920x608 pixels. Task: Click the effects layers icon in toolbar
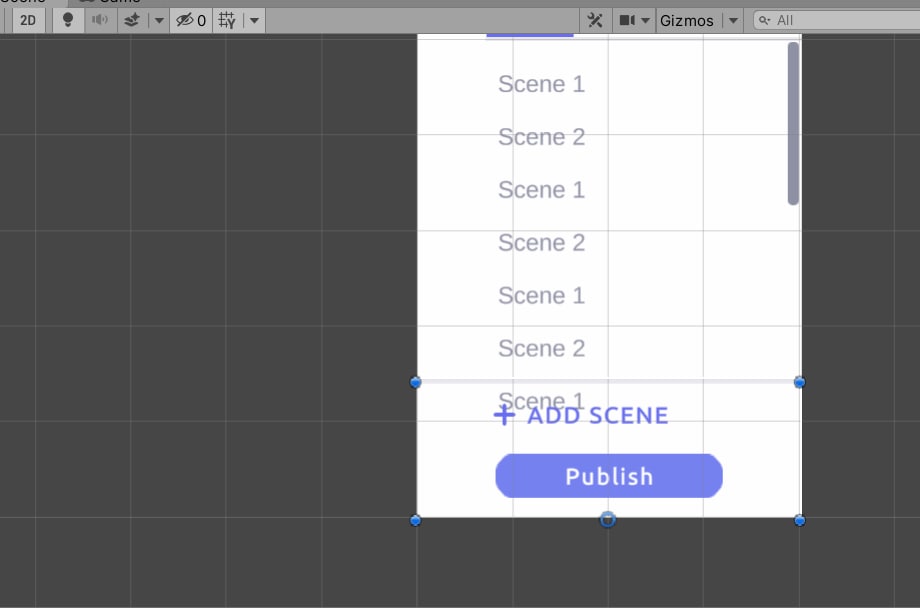pyautogui.click(x=133, y=21)
